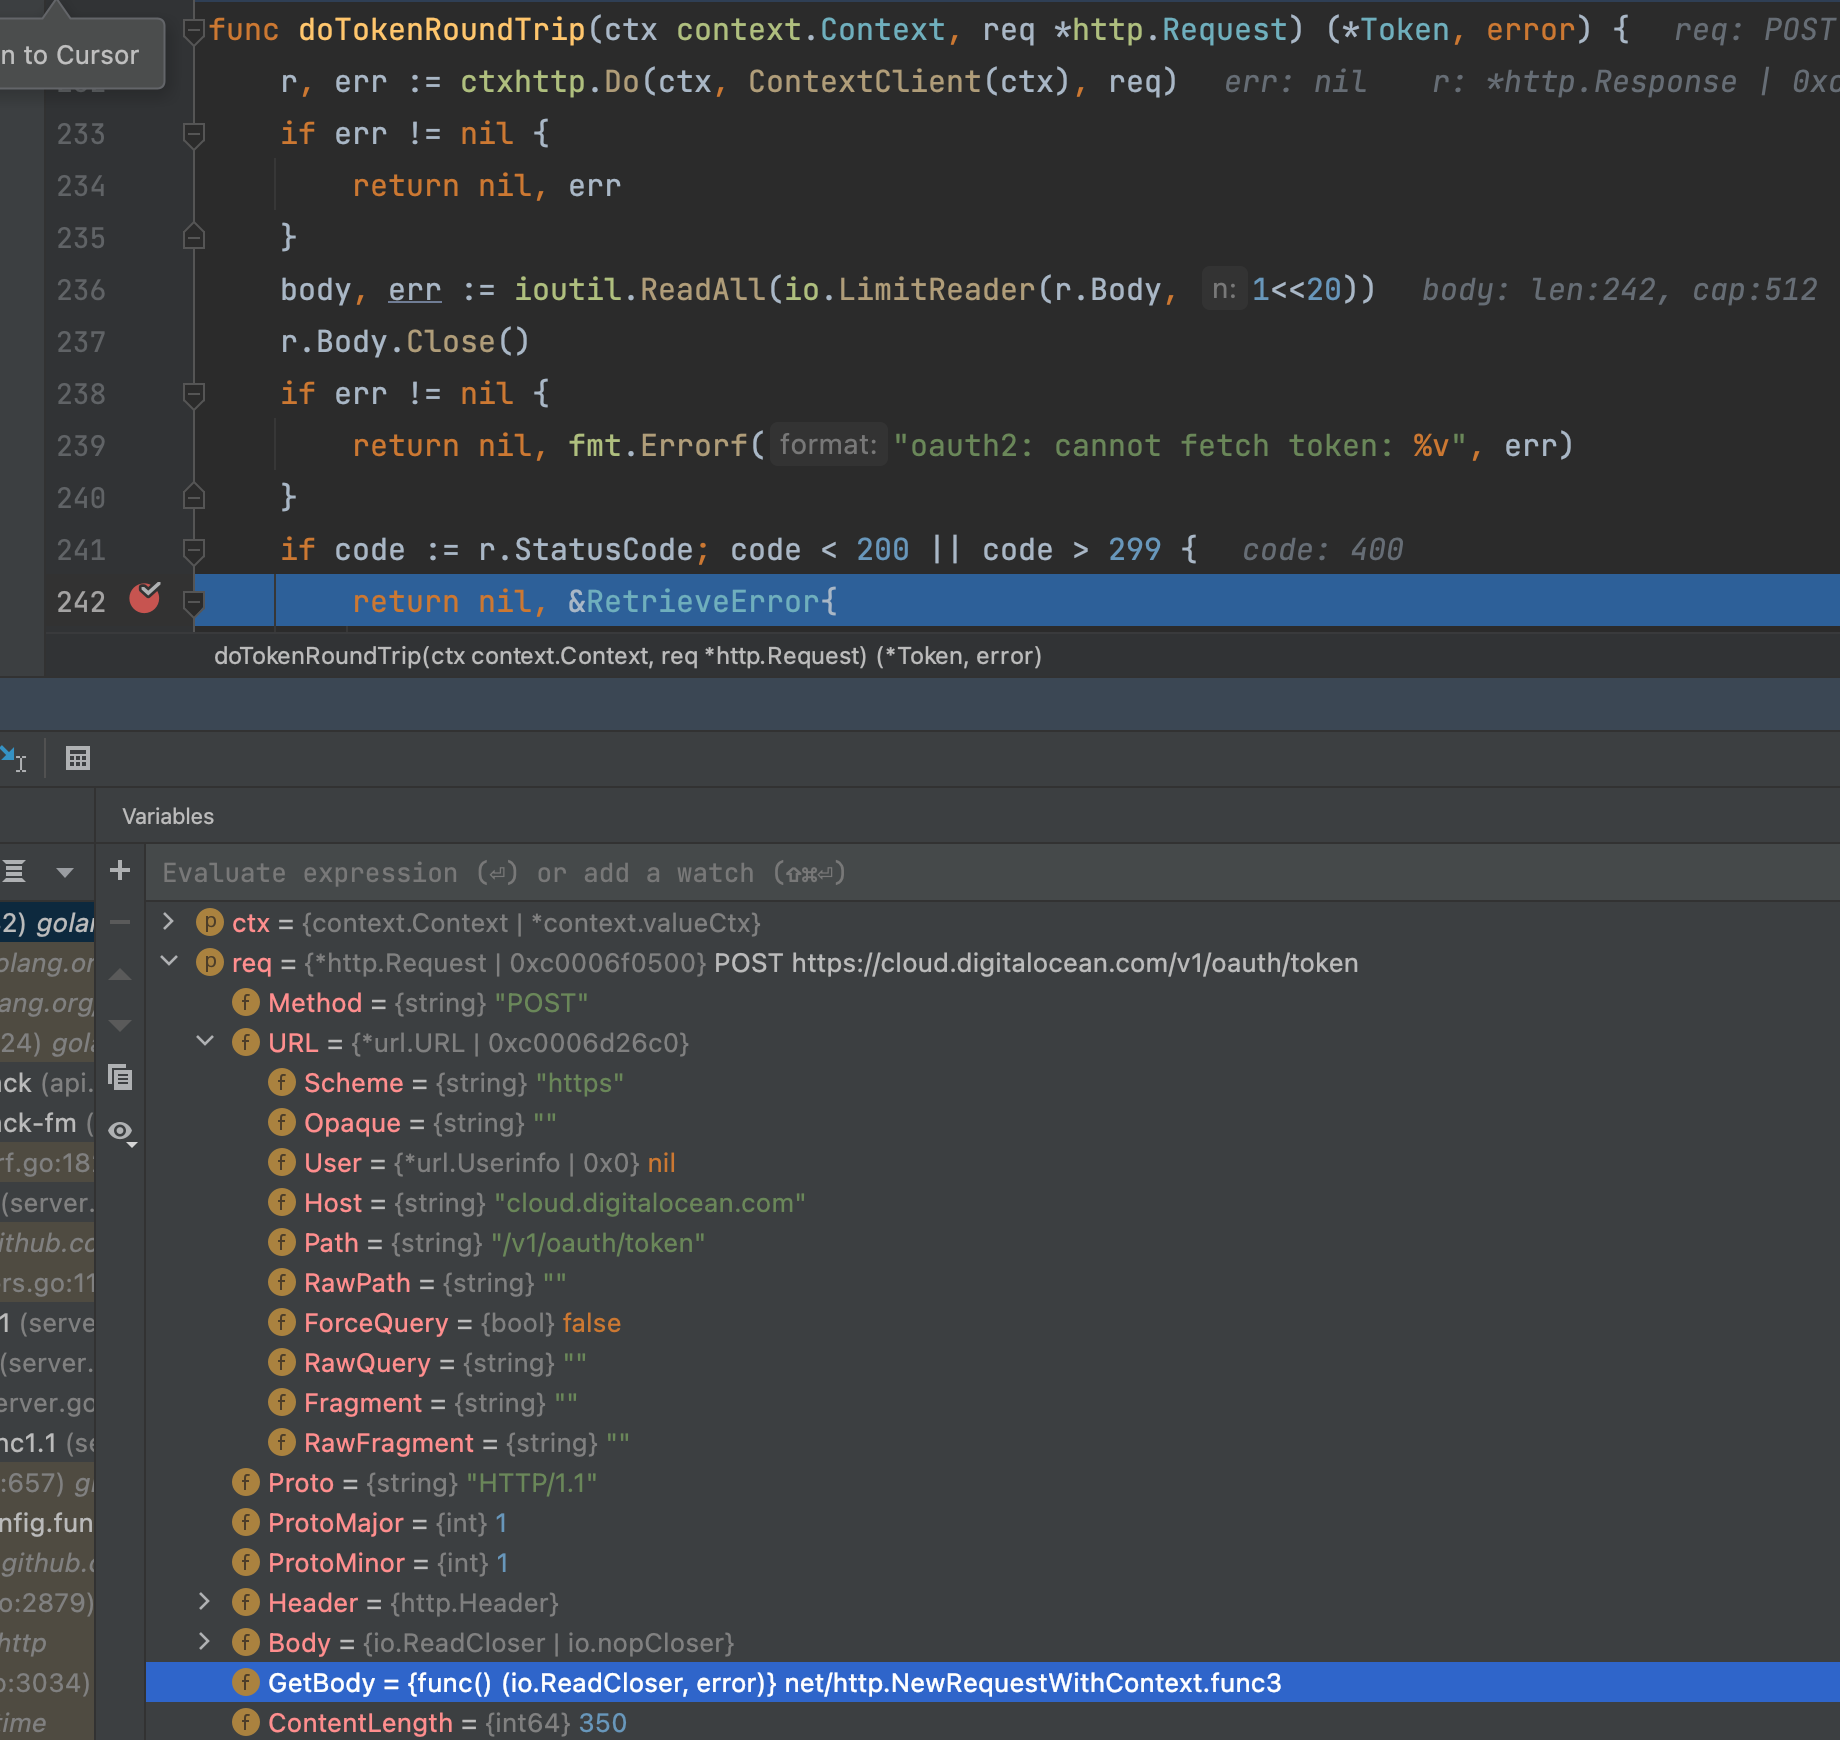Click the field icon next to ContentLength

click(x=246, y=1722)
